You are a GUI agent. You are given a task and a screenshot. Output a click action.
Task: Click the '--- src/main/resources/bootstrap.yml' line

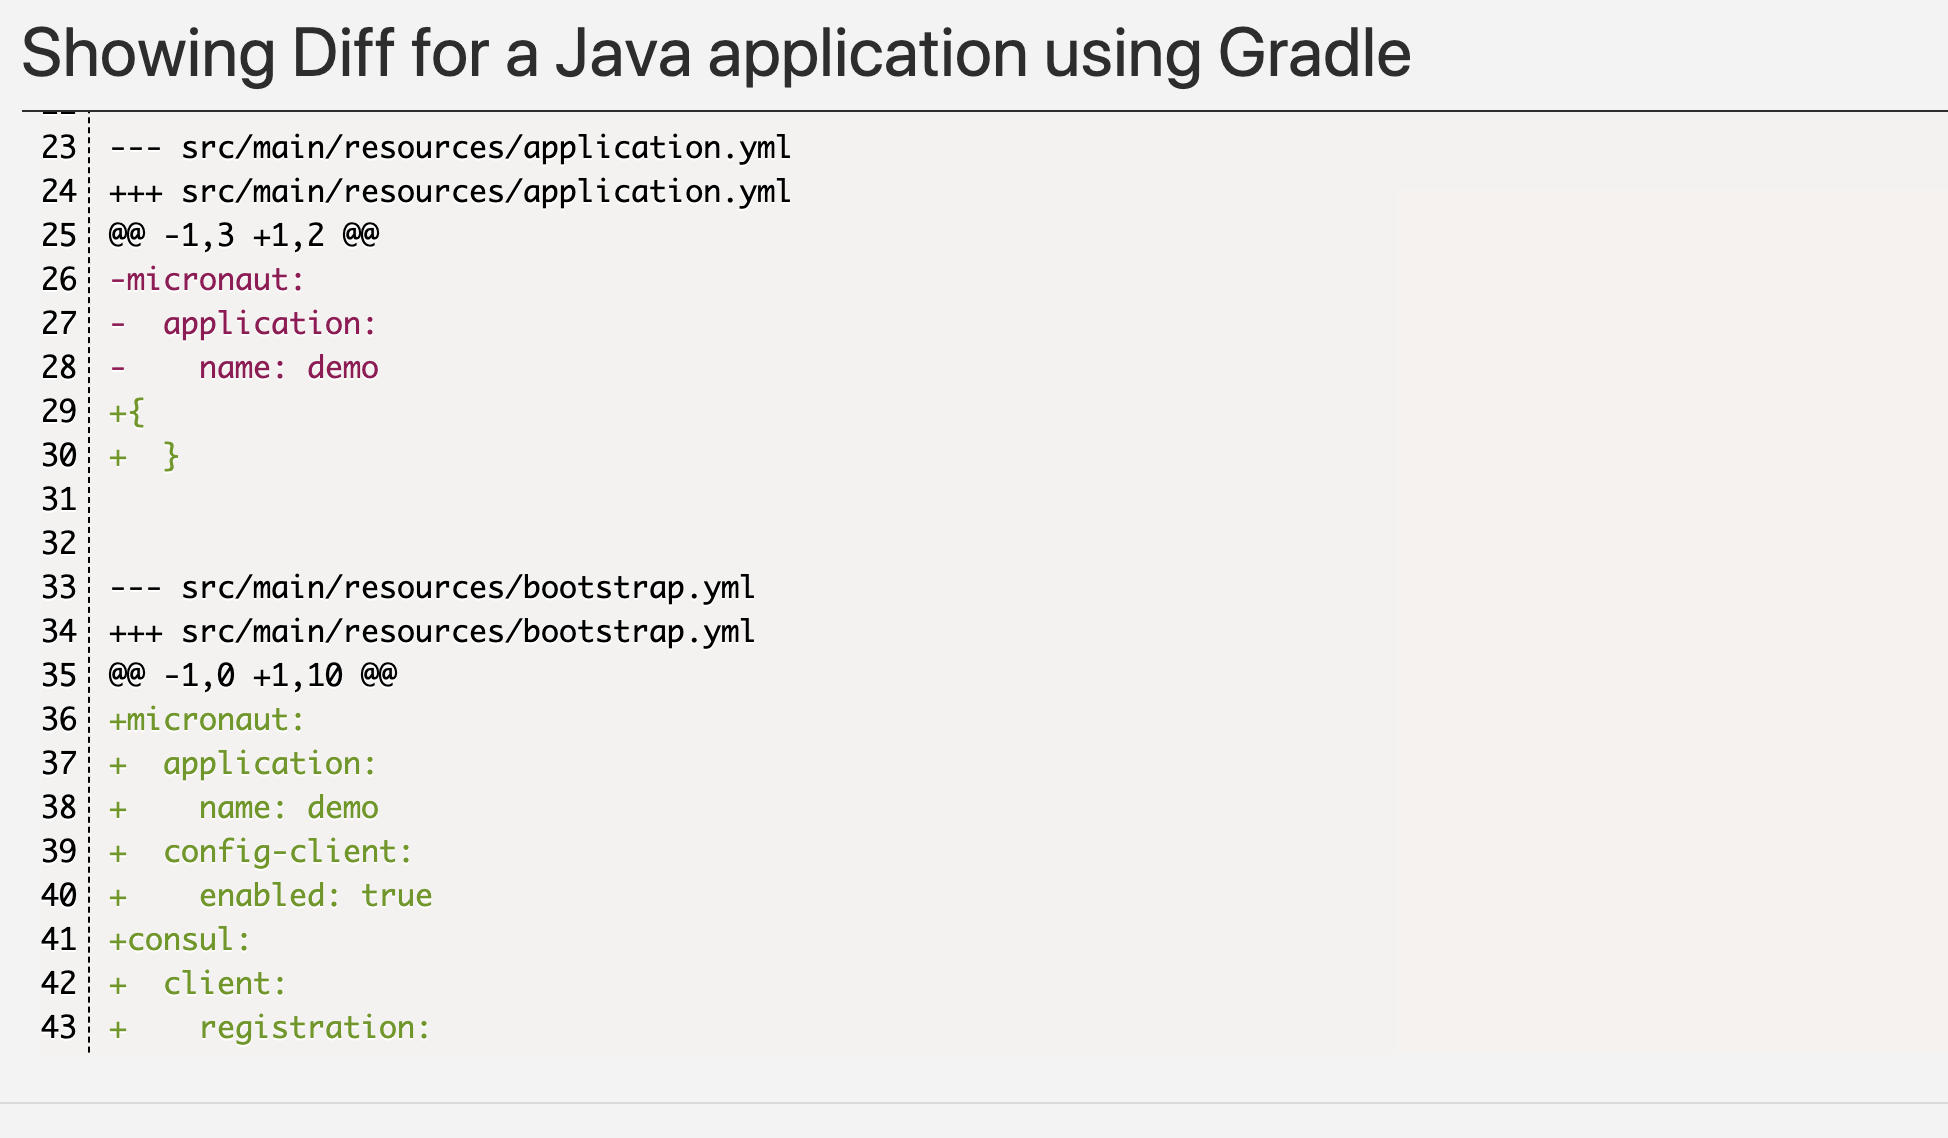[x=432, y=588]
